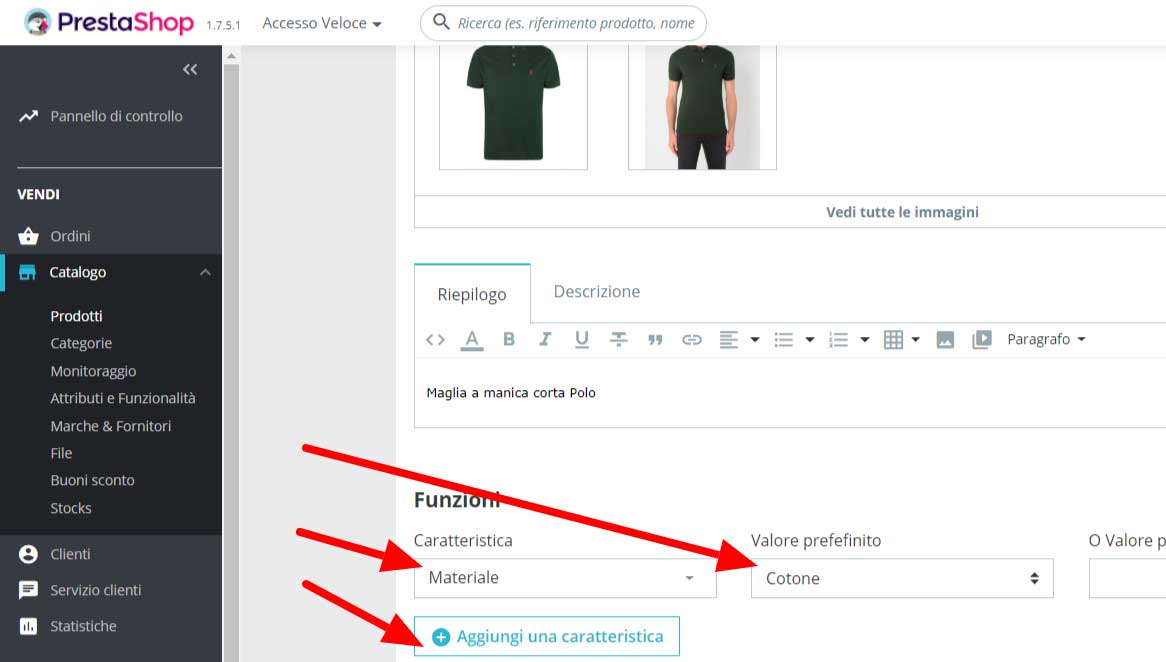Open the Paragrafo format dropdown
The width and height of the screenshot is (1166, 662).
(x=1044, y=339)
